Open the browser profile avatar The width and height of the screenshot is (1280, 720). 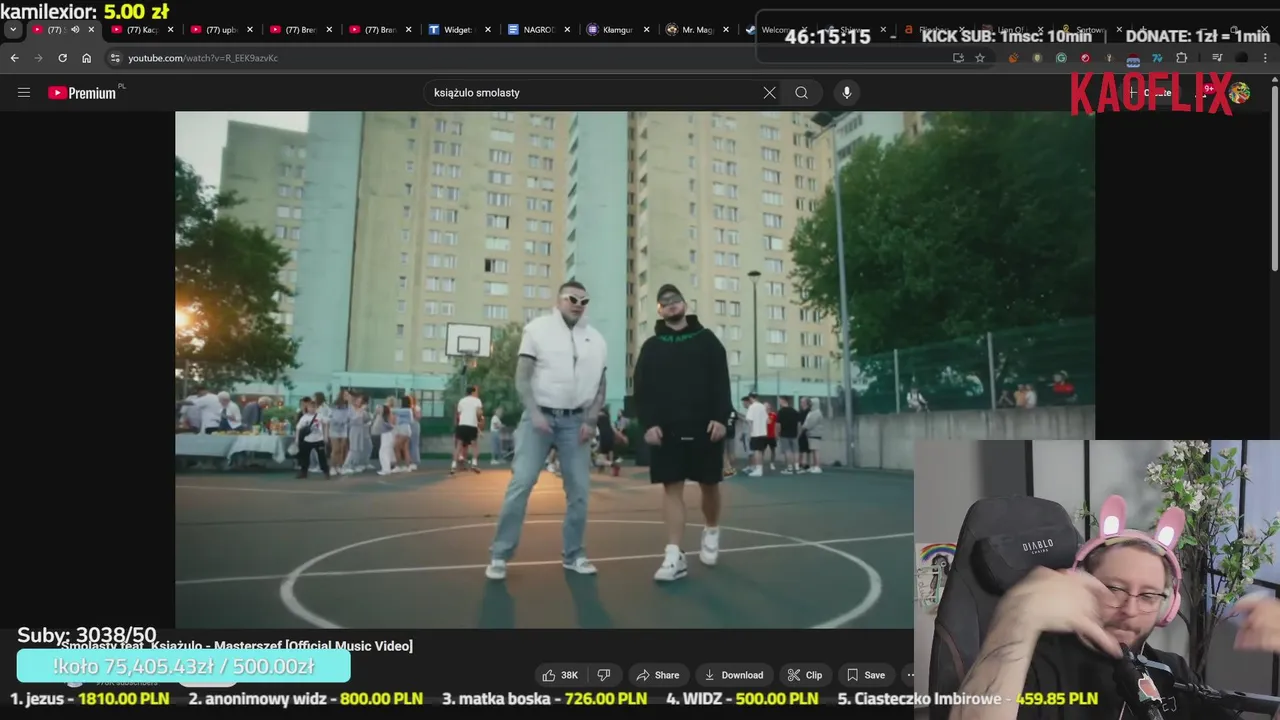click(1241, 58)
